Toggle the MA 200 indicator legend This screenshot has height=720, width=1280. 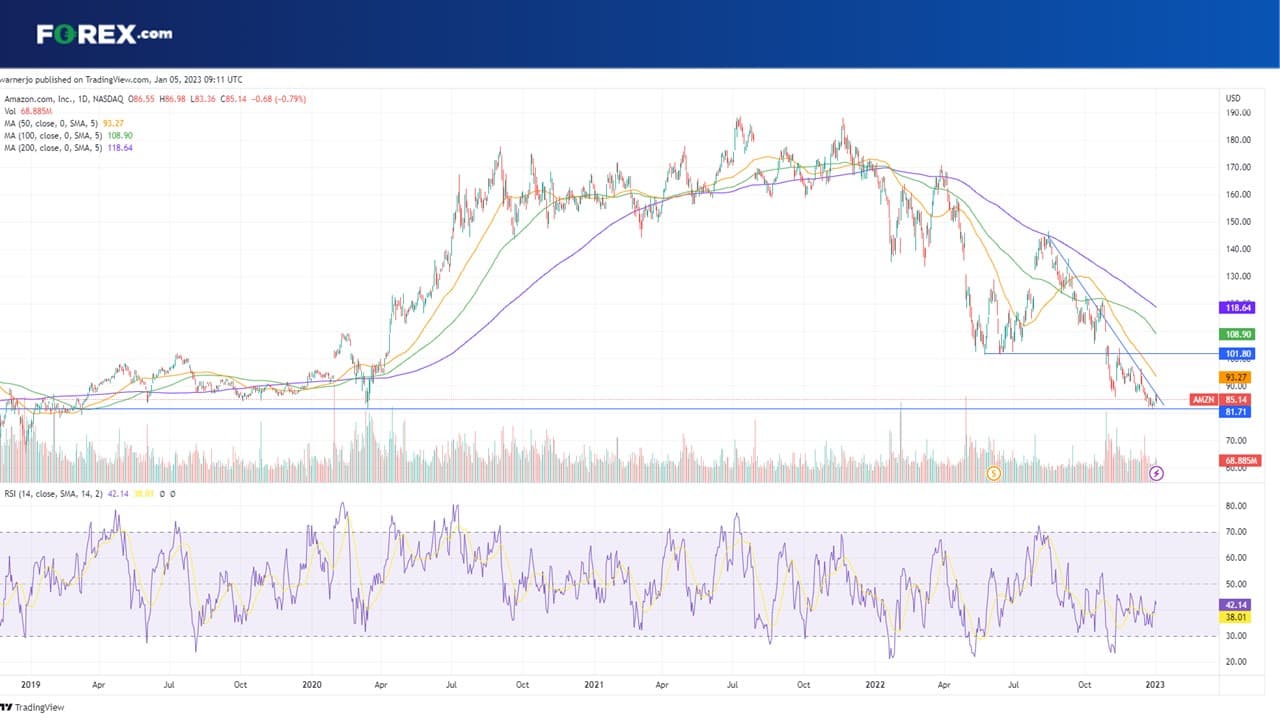click(x=68, y=147)
